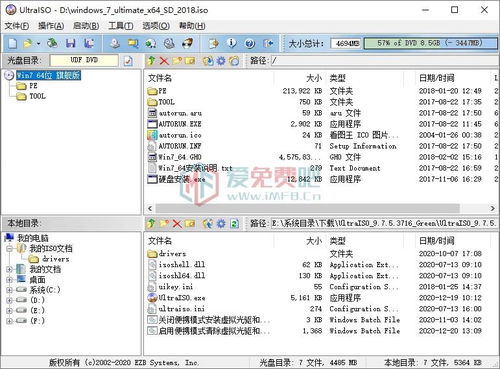The image size is (500, 369).
Task: Click the burn CD image icon
Action: point(188,43)
